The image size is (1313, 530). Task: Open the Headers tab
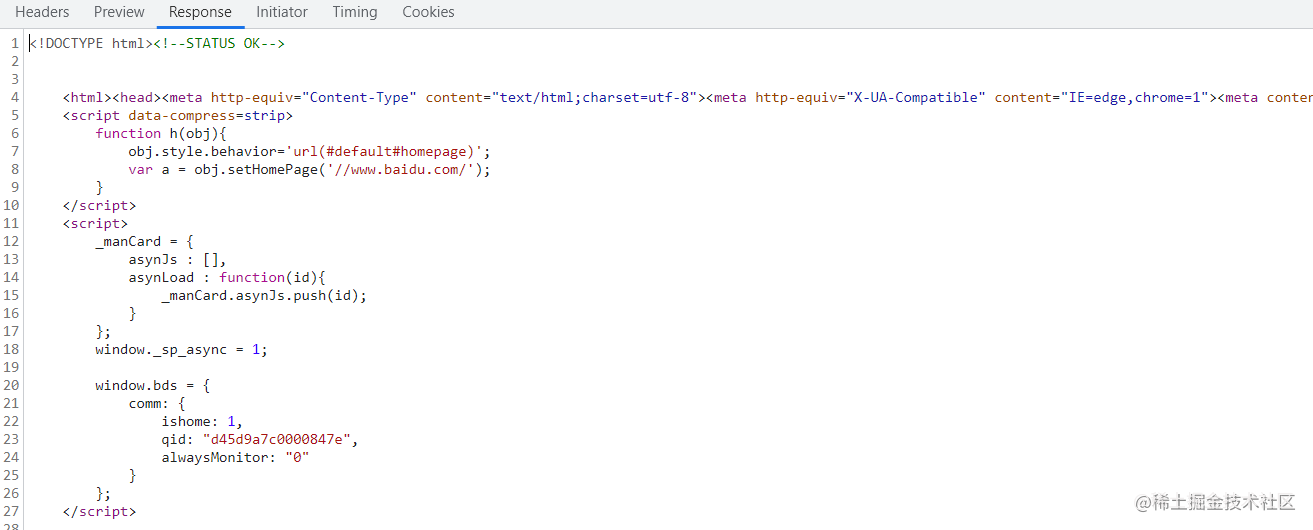42,13
